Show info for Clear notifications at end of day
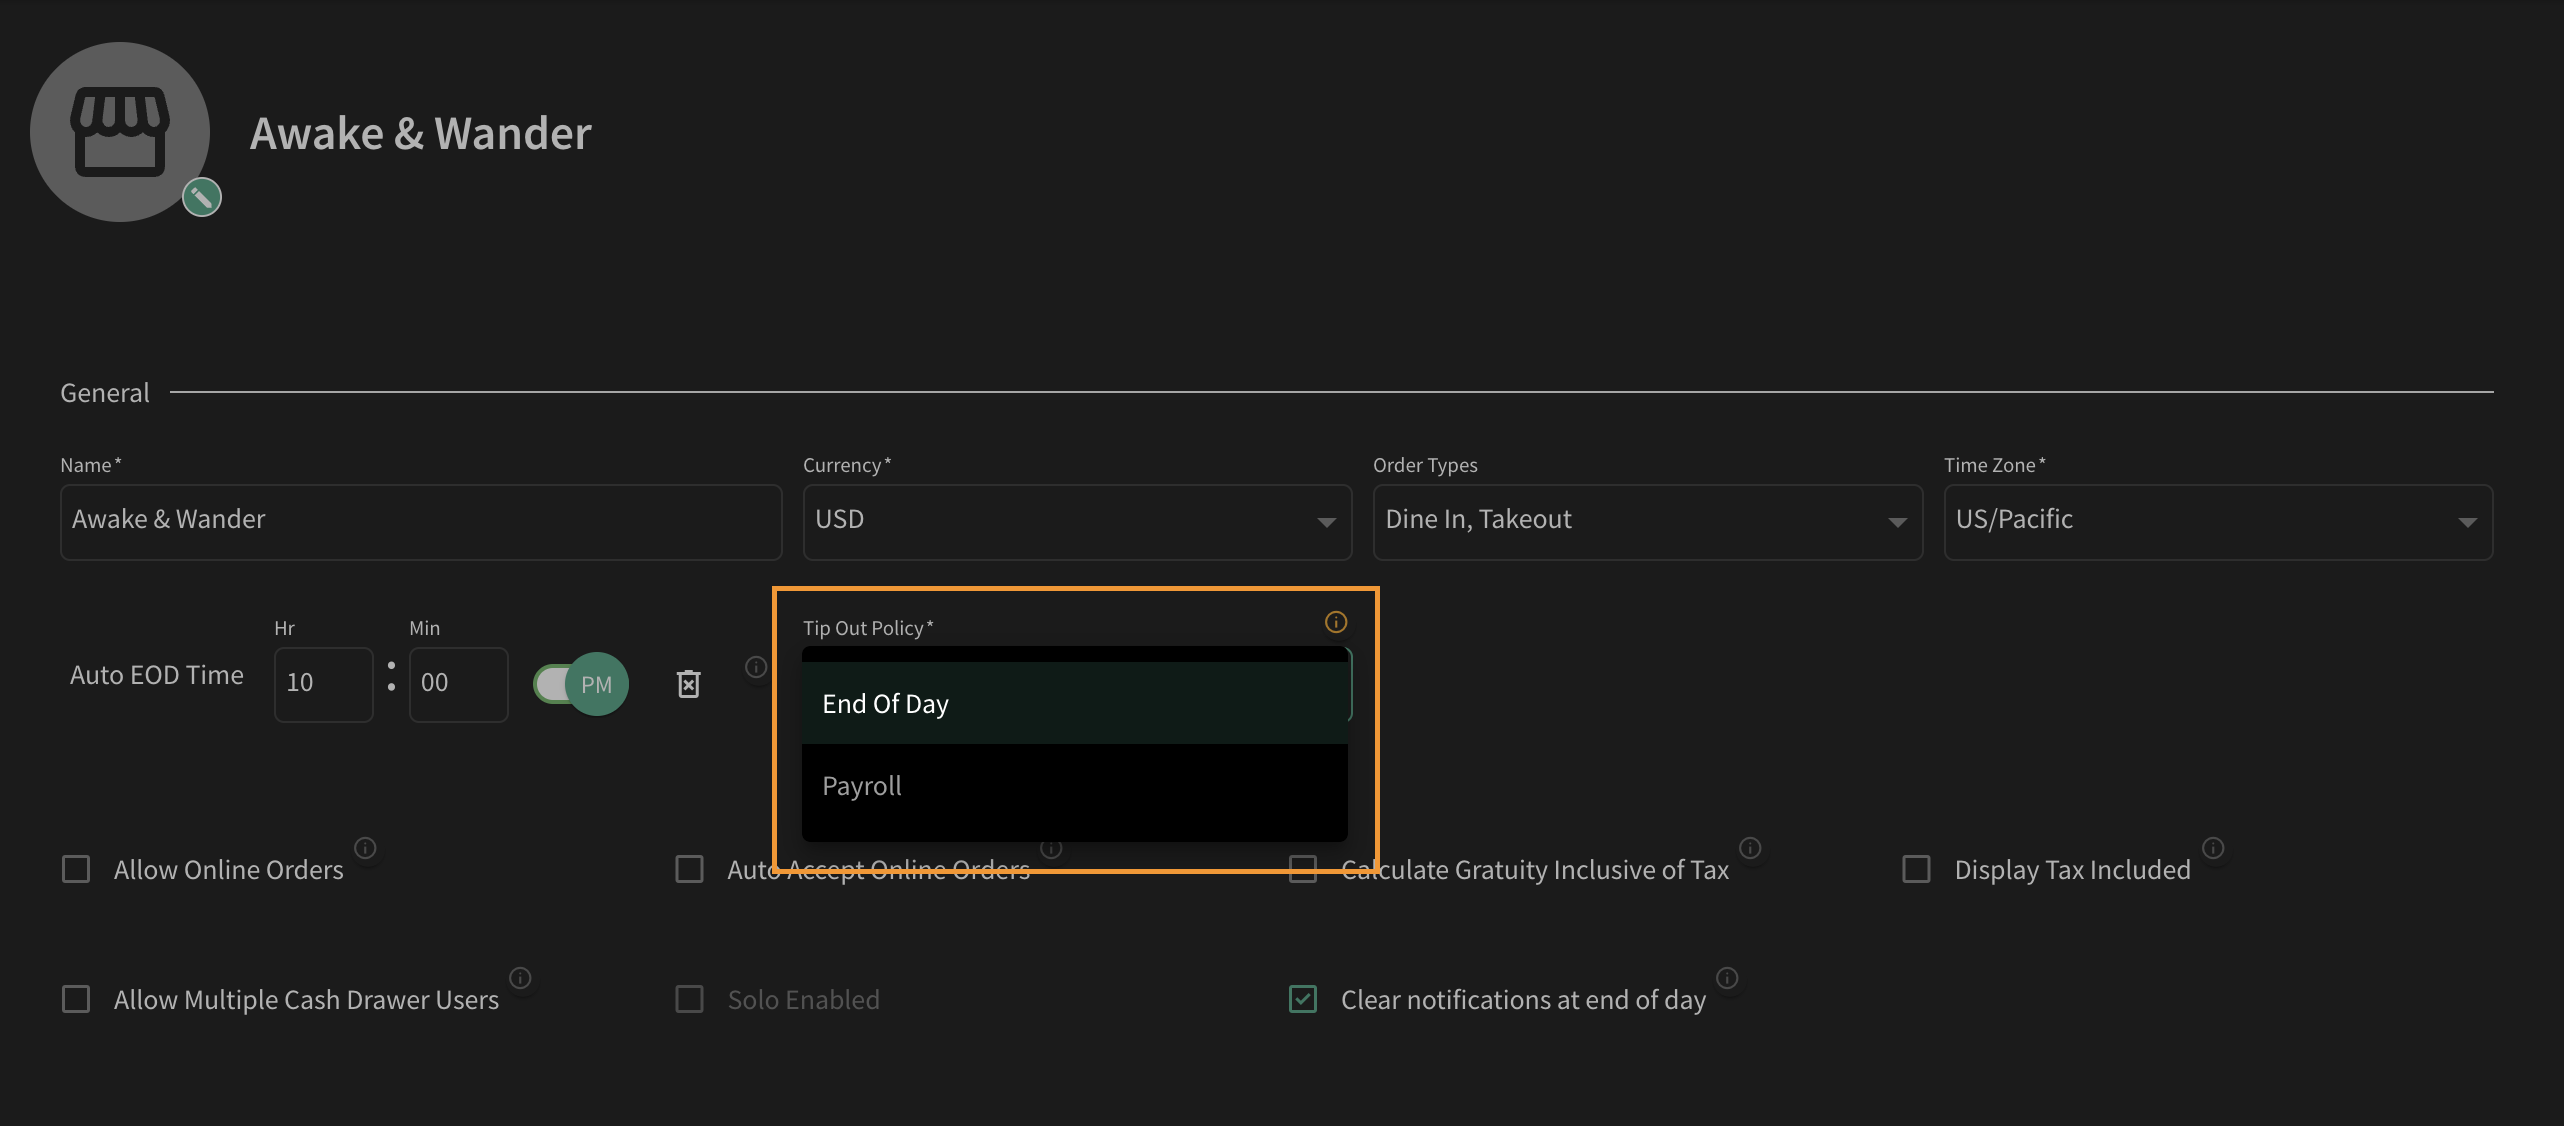Screen dimensions: 2564x1126 click(1727, 978)
